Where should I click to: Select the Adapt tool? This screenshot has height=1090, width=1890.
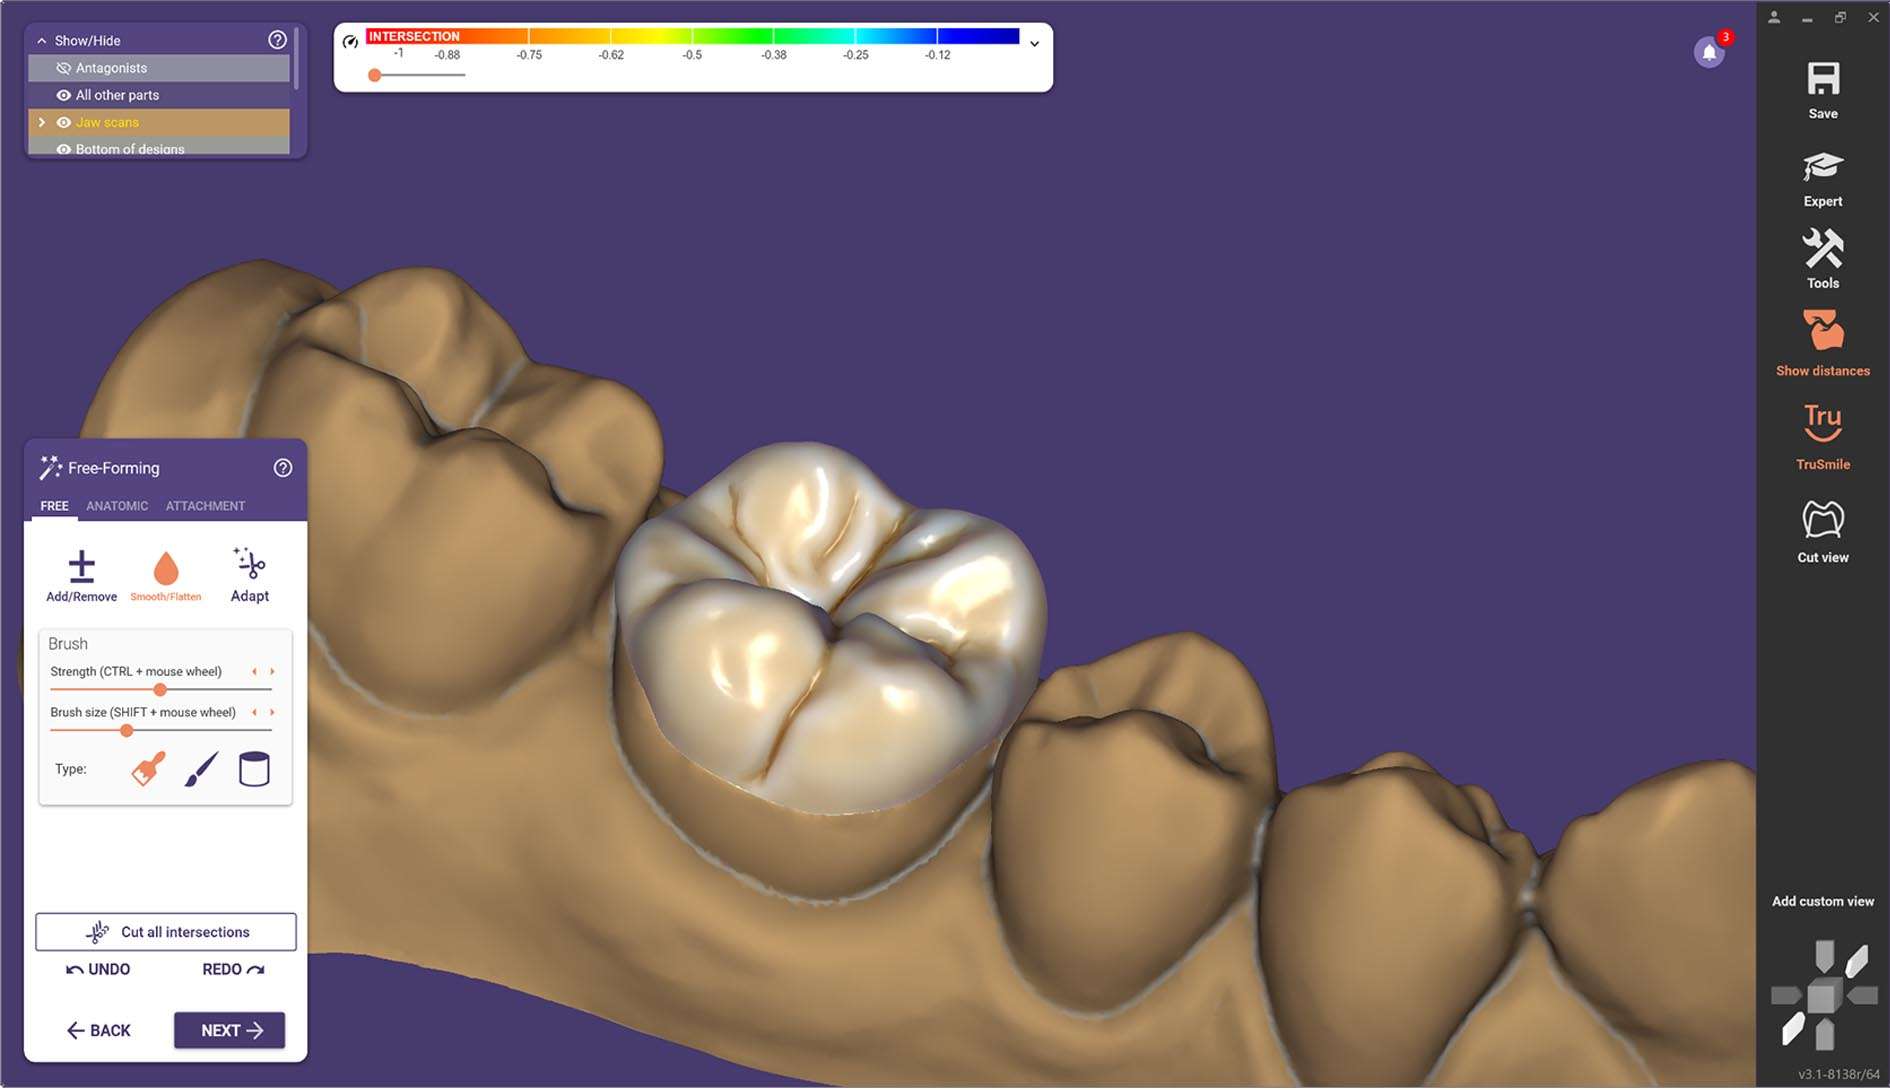tap(249, 567)
